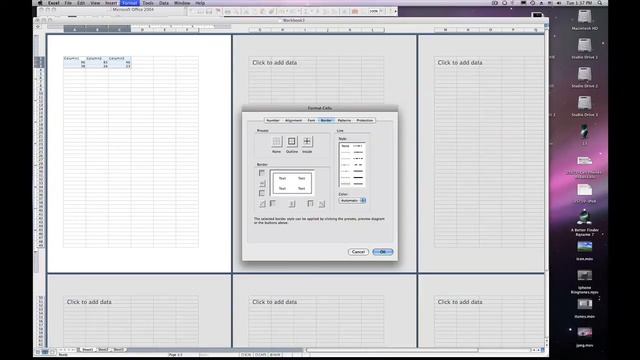
Task: Select the None border preset
Action: click(x=276, y=141)
